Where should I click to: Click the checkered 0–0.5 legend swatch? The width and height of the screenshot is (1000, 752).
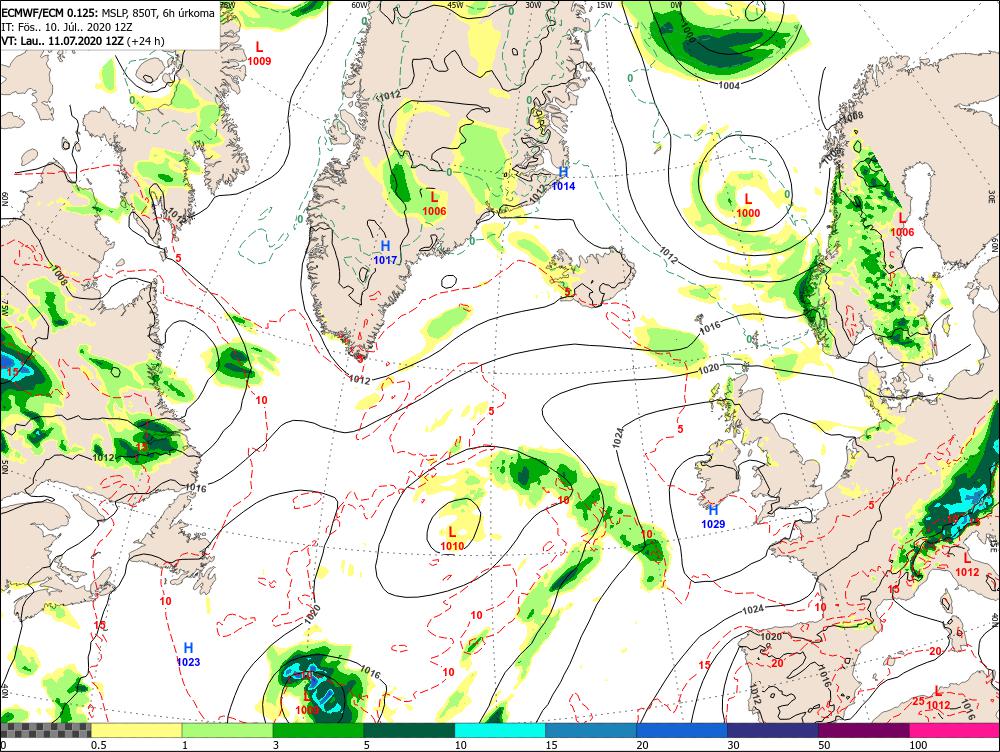point(46,730)
